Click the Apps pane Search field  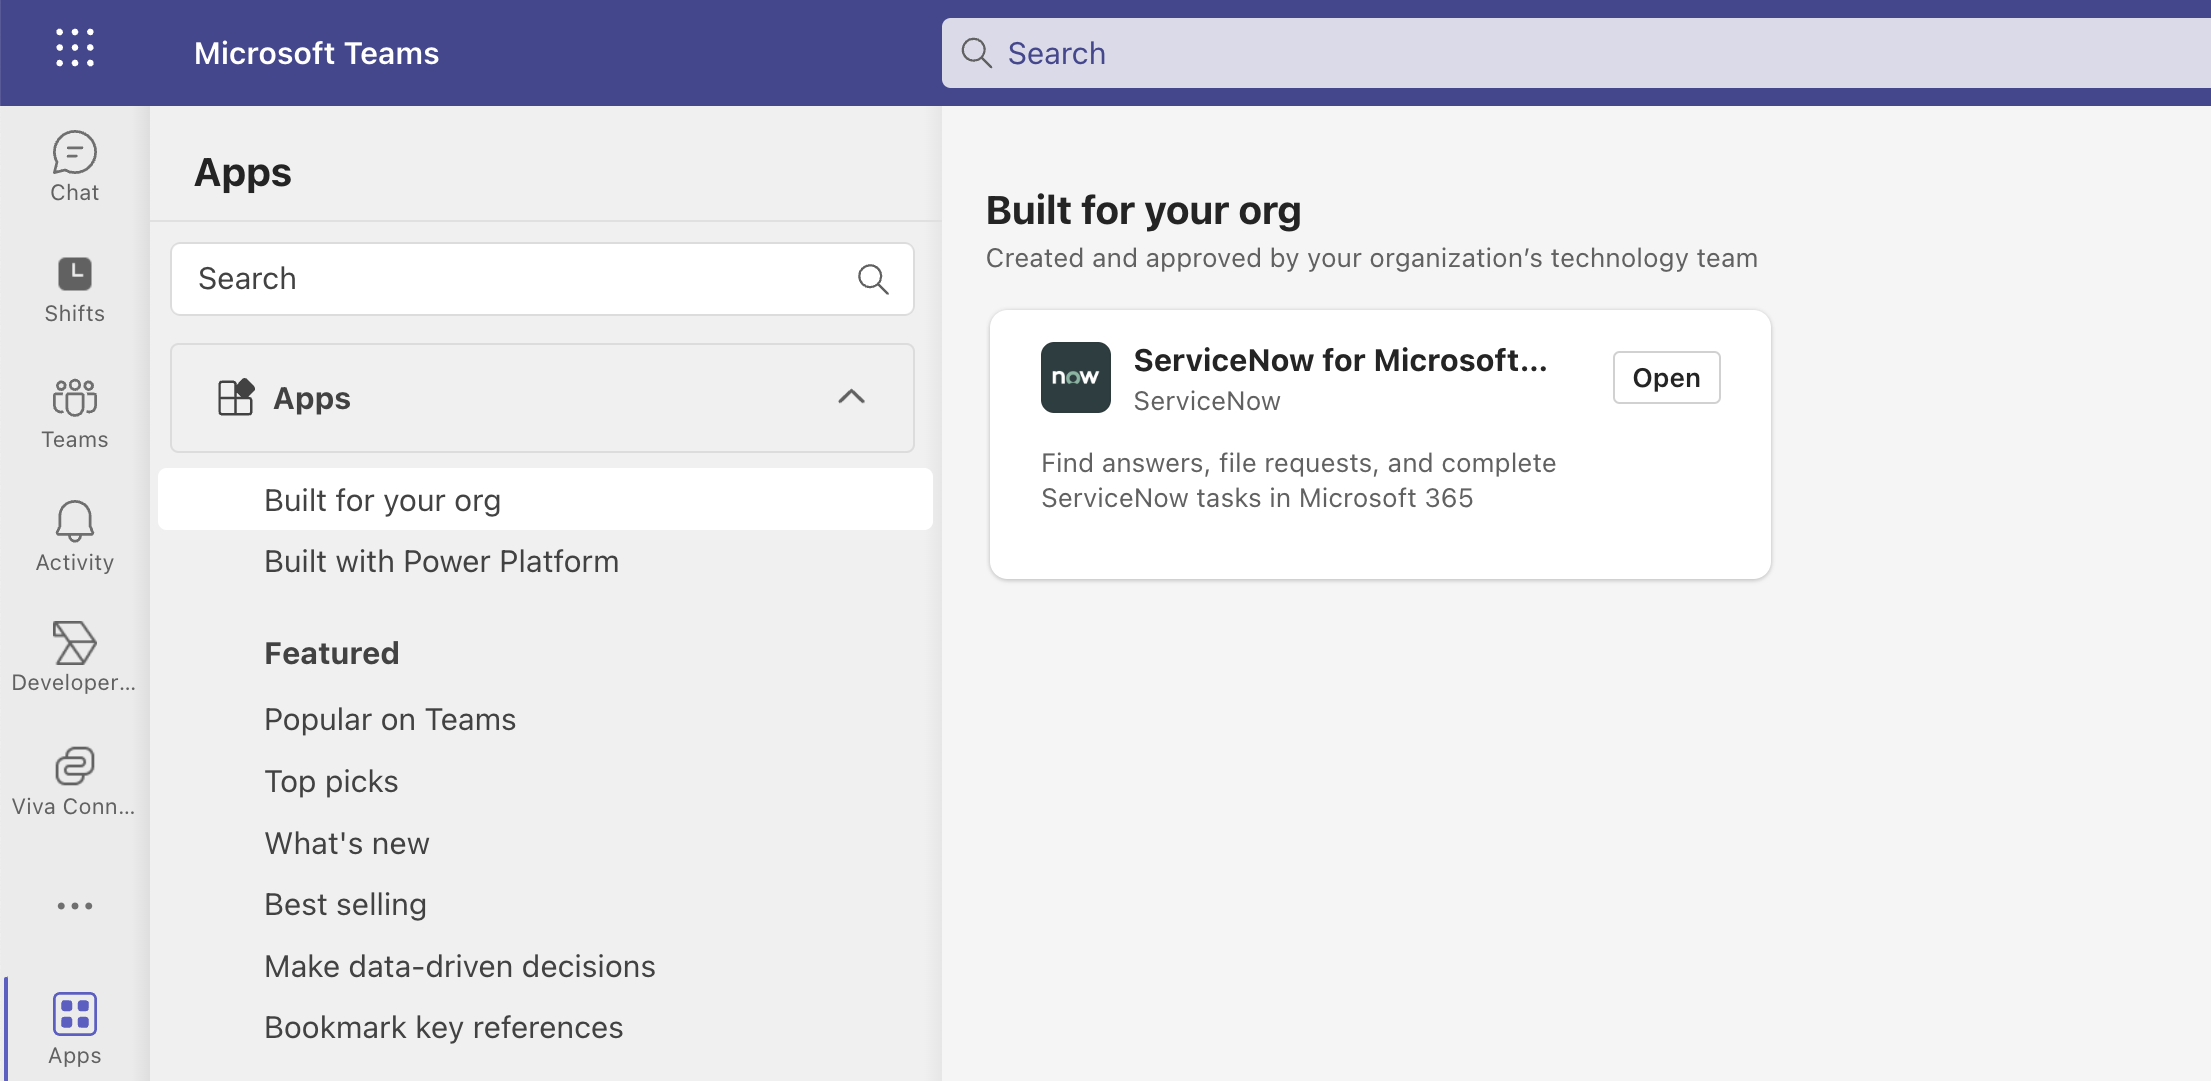(x=542, y=279)
